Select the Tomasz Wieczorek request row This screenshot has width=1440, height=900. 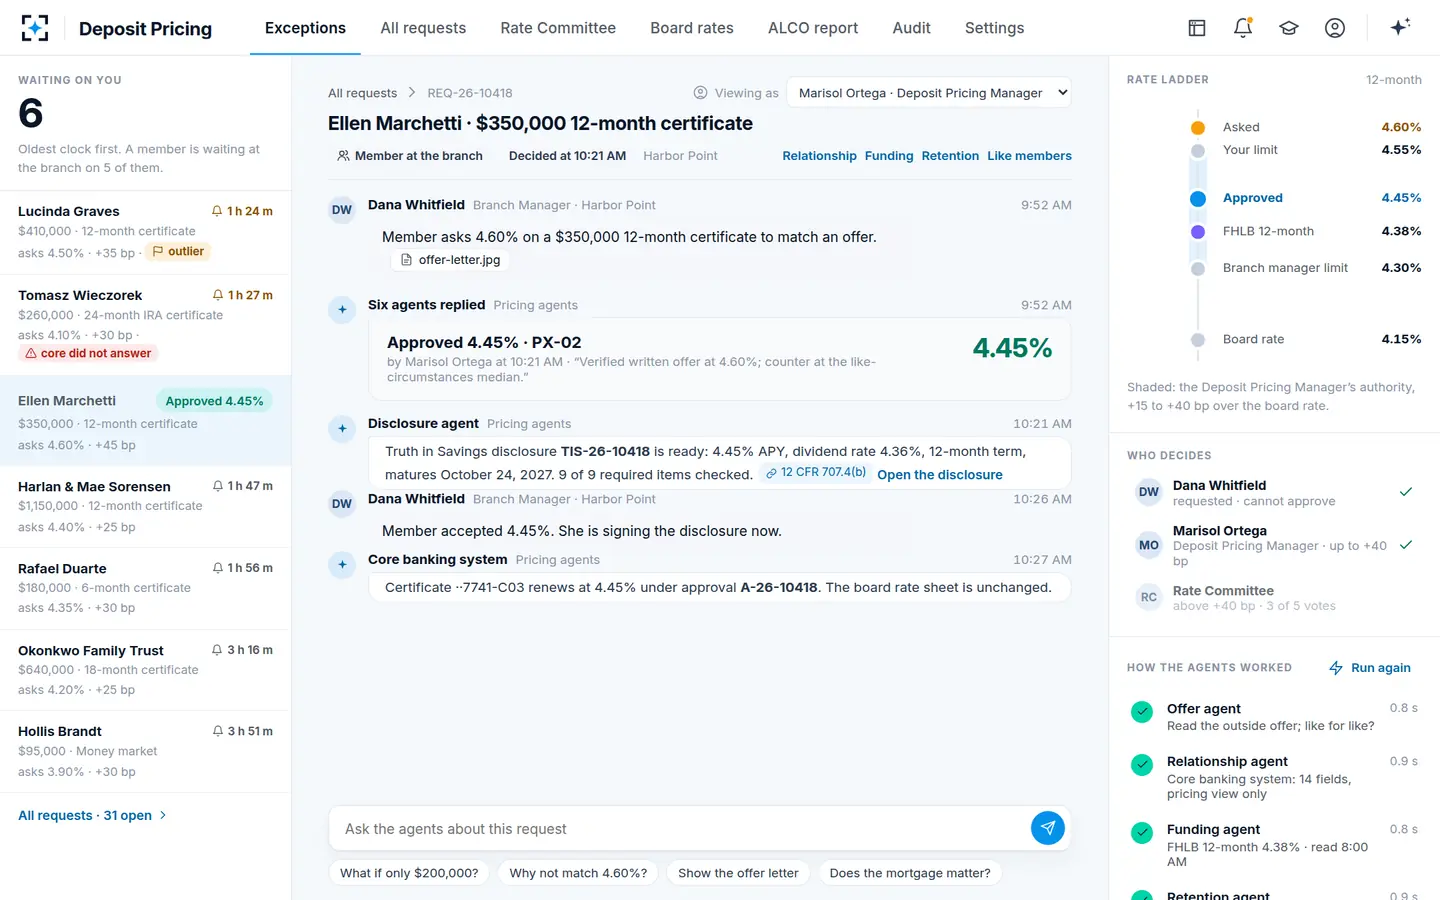[145, 325]
